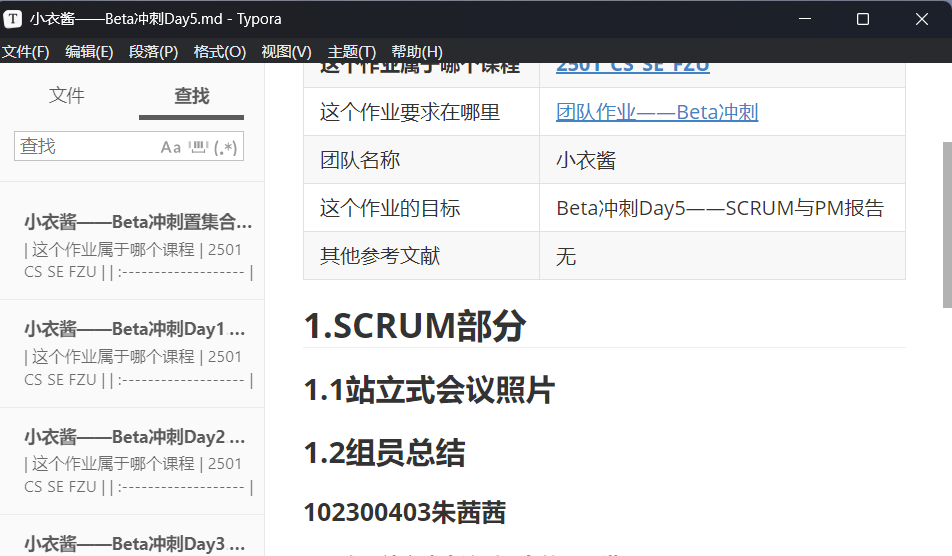Click cell Beta冲刺Day5——SCRUM与PM报告
This screenshot has height=556, width=952.
722,208
